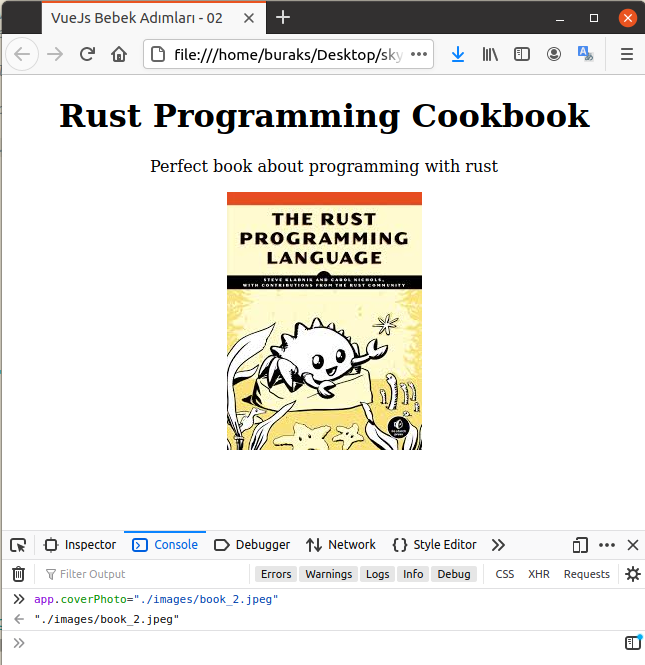Toggle the Info filter
The width and height of the screenshot is (645, 665).
pos(413,574)
